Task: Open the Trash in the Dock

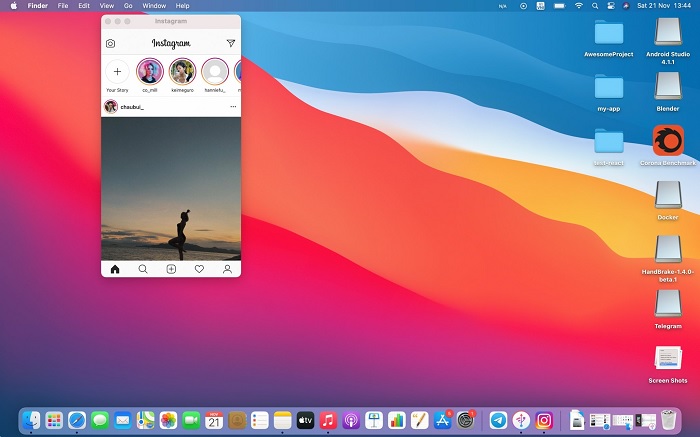Action: point(669,420)
